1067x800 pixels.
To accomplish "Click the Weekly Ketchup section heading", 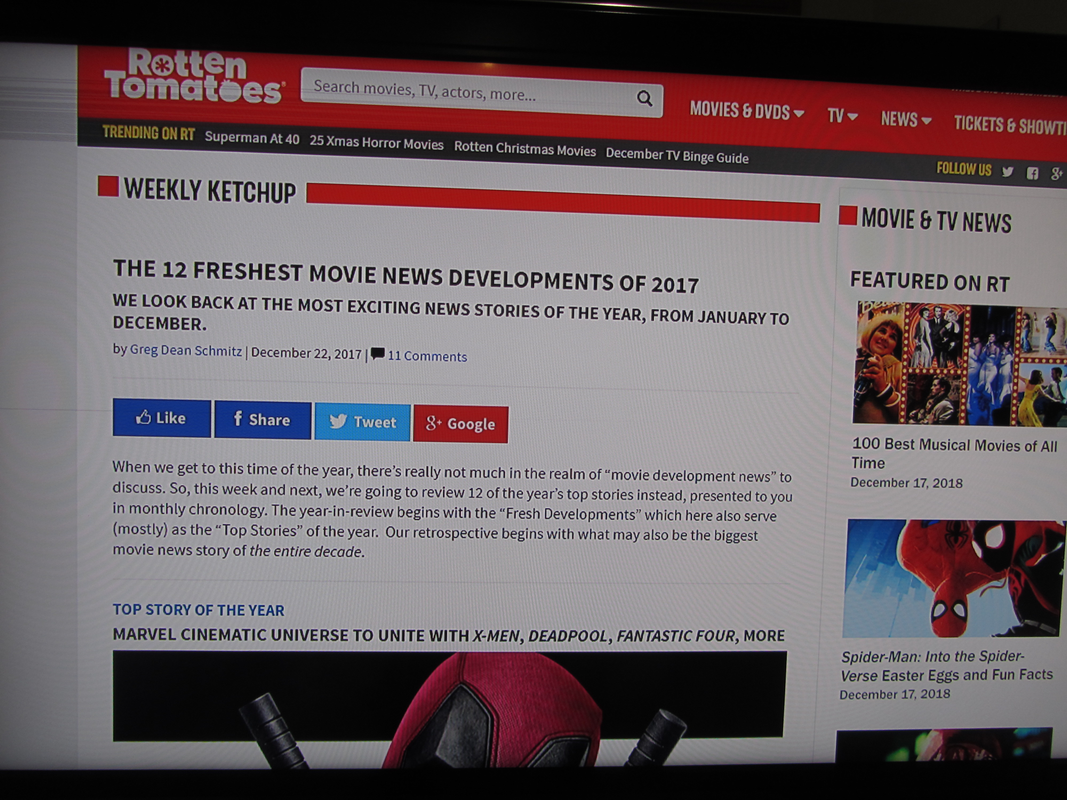I will click(x=210, y=190).
